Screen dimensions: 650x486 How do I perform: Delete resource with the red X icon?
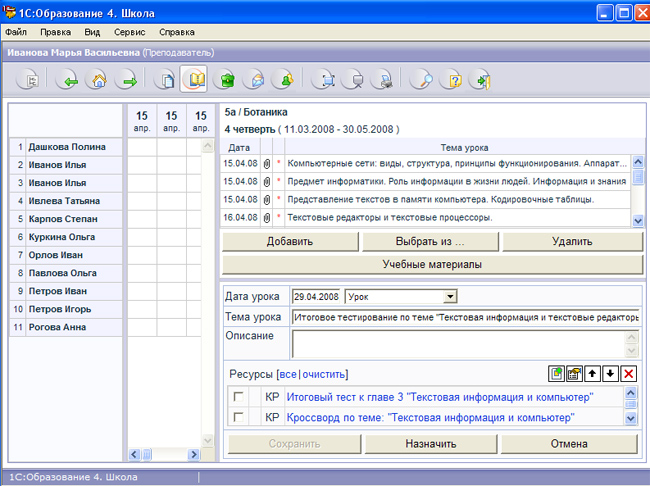click(x=628, y=374)
